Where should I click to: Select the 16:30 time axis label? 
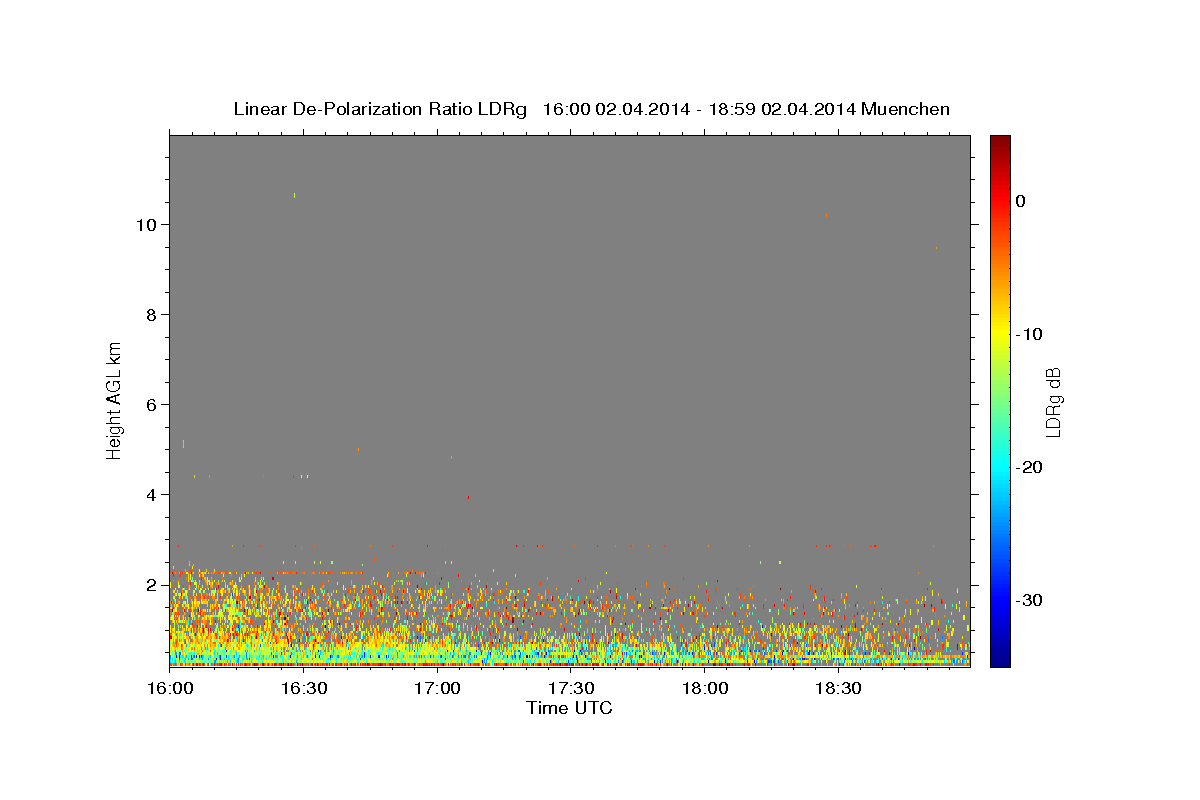coord(304,689)
